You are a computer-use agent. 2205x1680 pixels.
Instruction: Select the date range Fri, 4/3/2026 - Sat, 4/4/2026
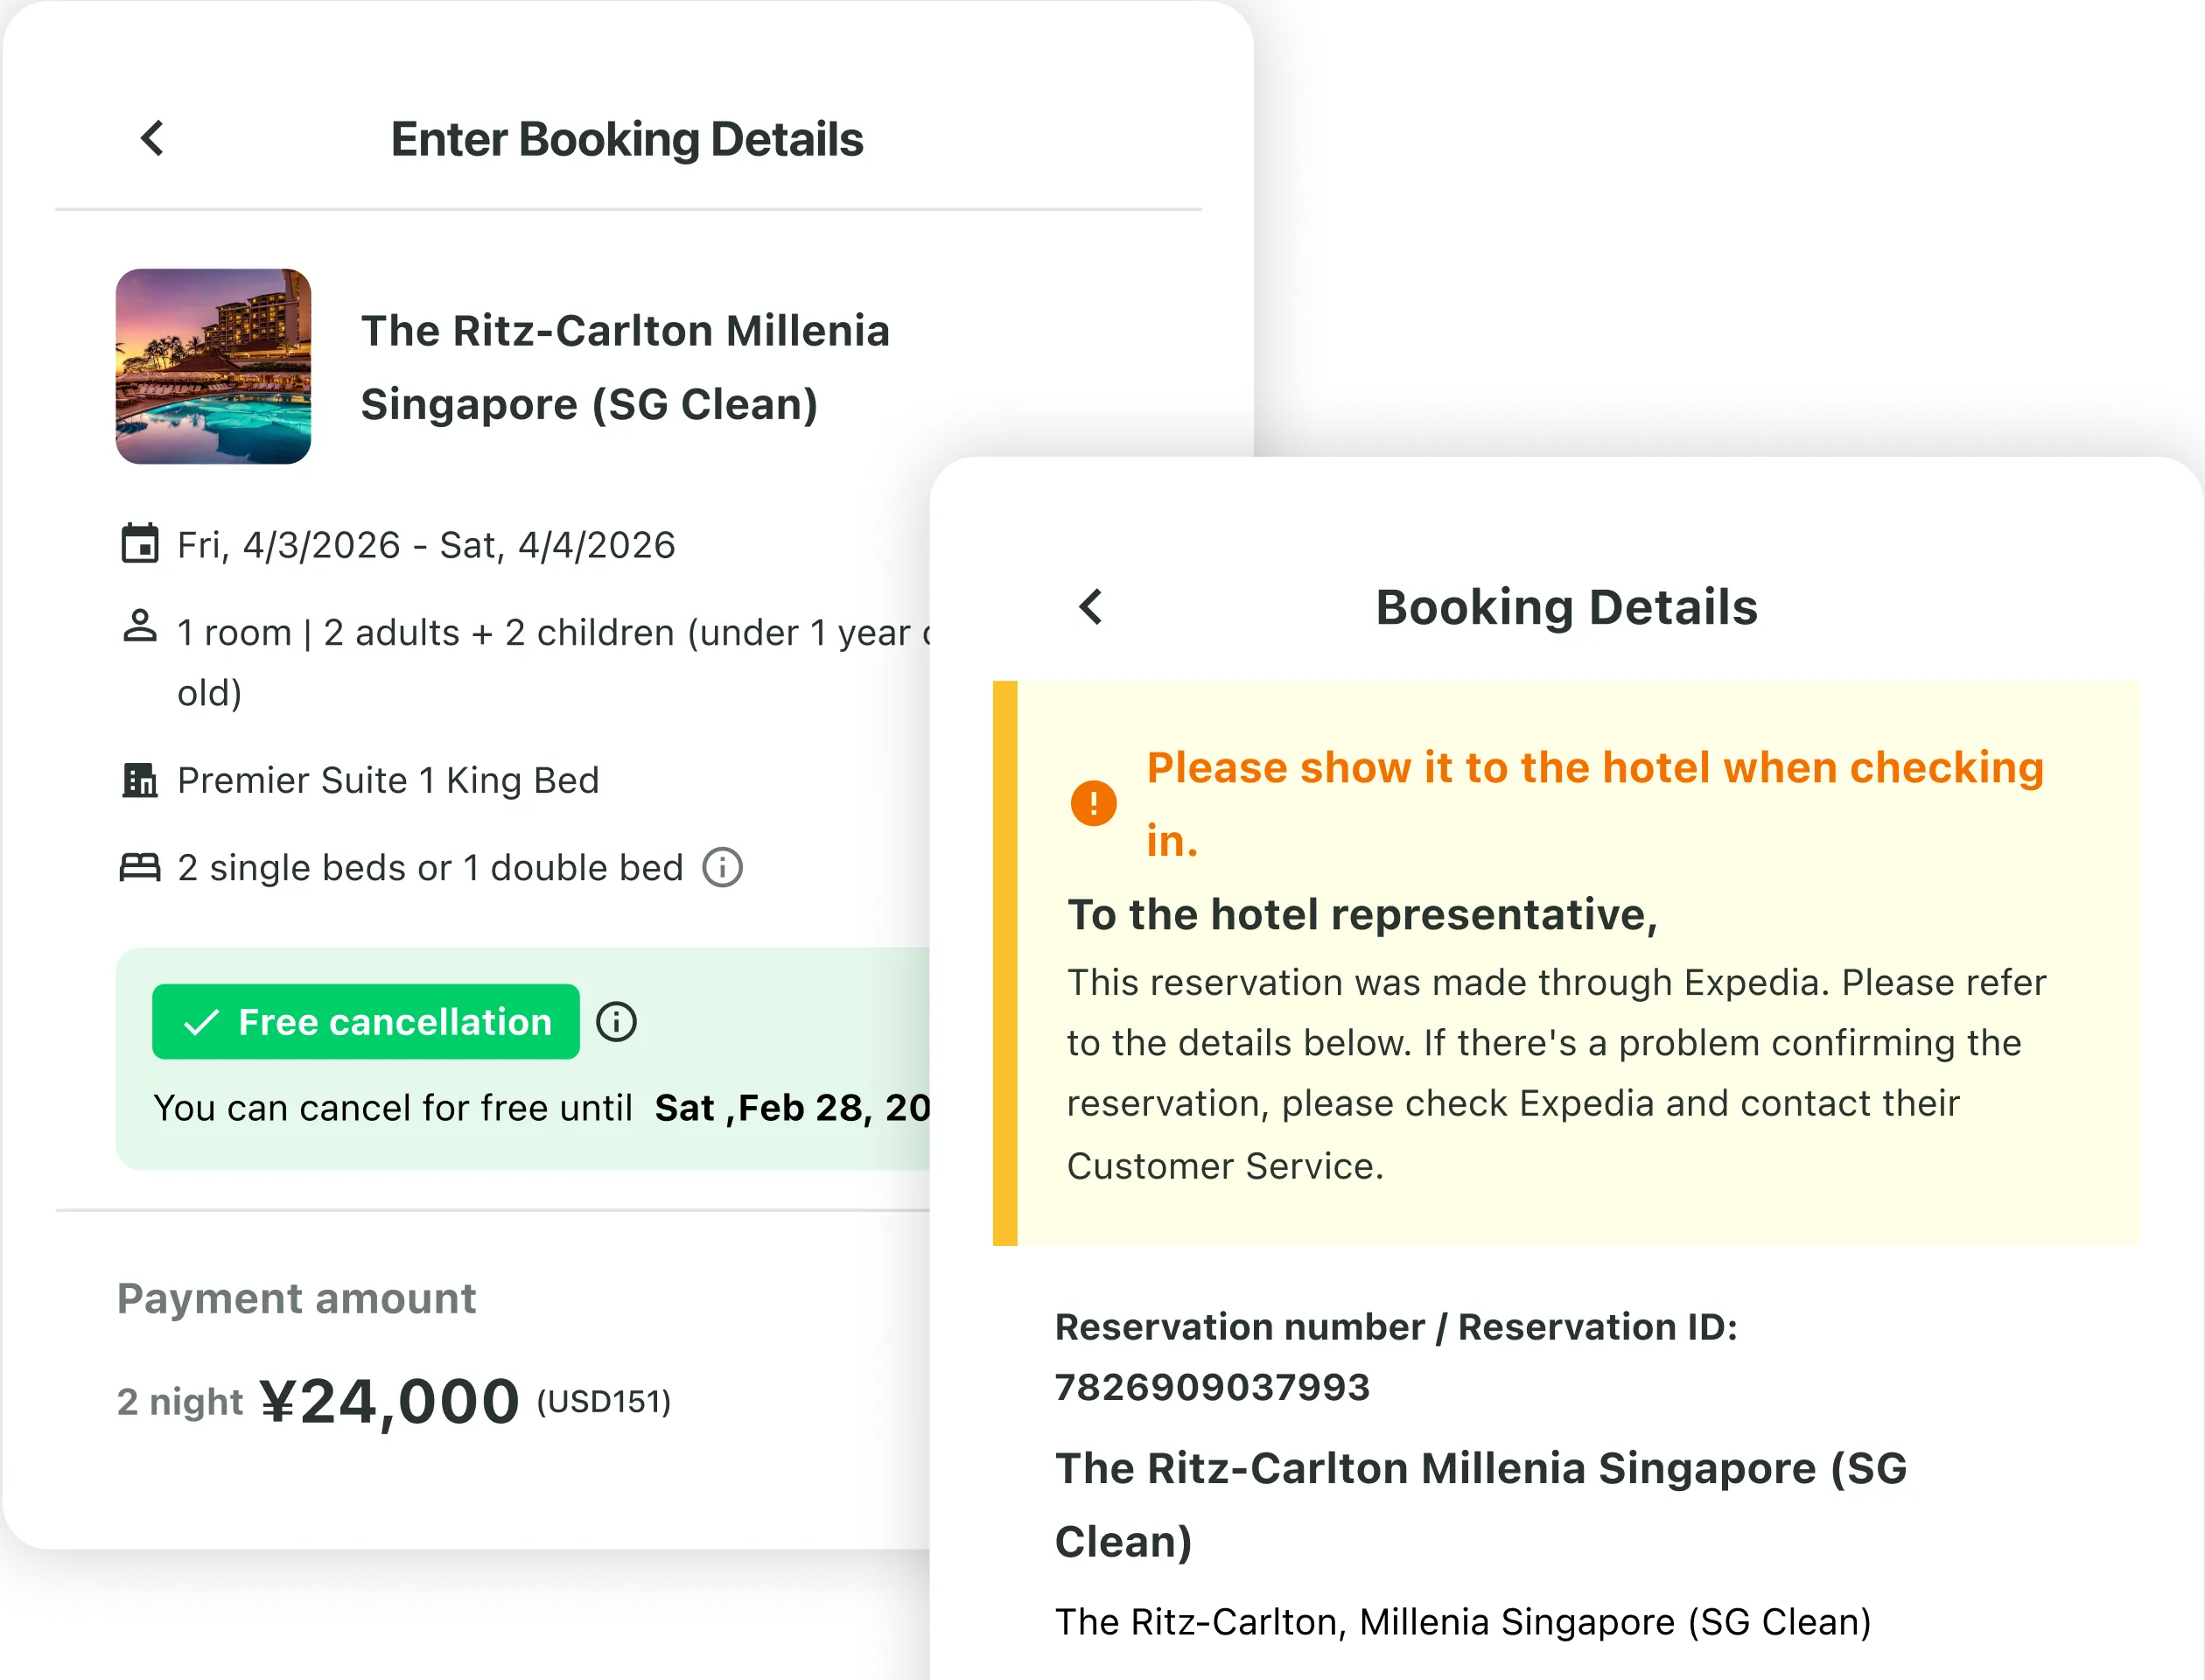click(x=426, y=545)
